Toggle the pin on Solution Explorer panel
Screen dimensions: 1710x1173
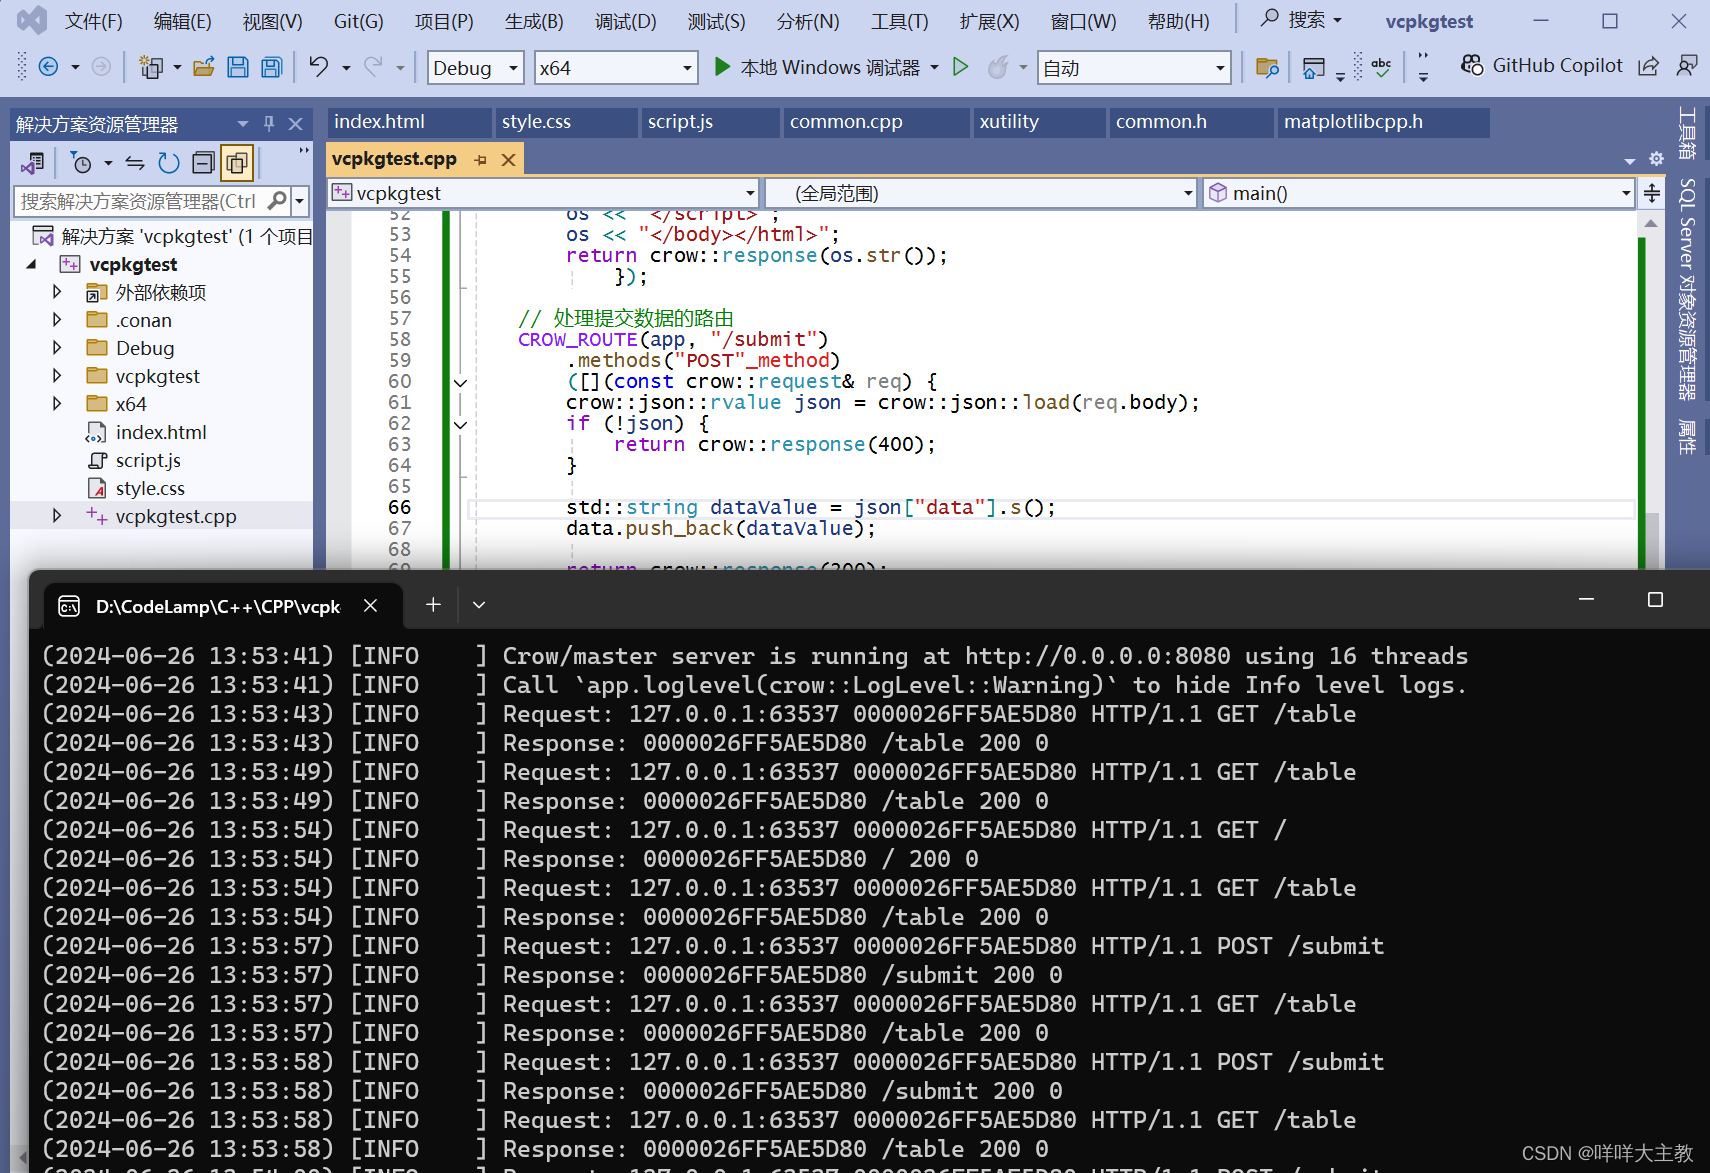[268, 123]
